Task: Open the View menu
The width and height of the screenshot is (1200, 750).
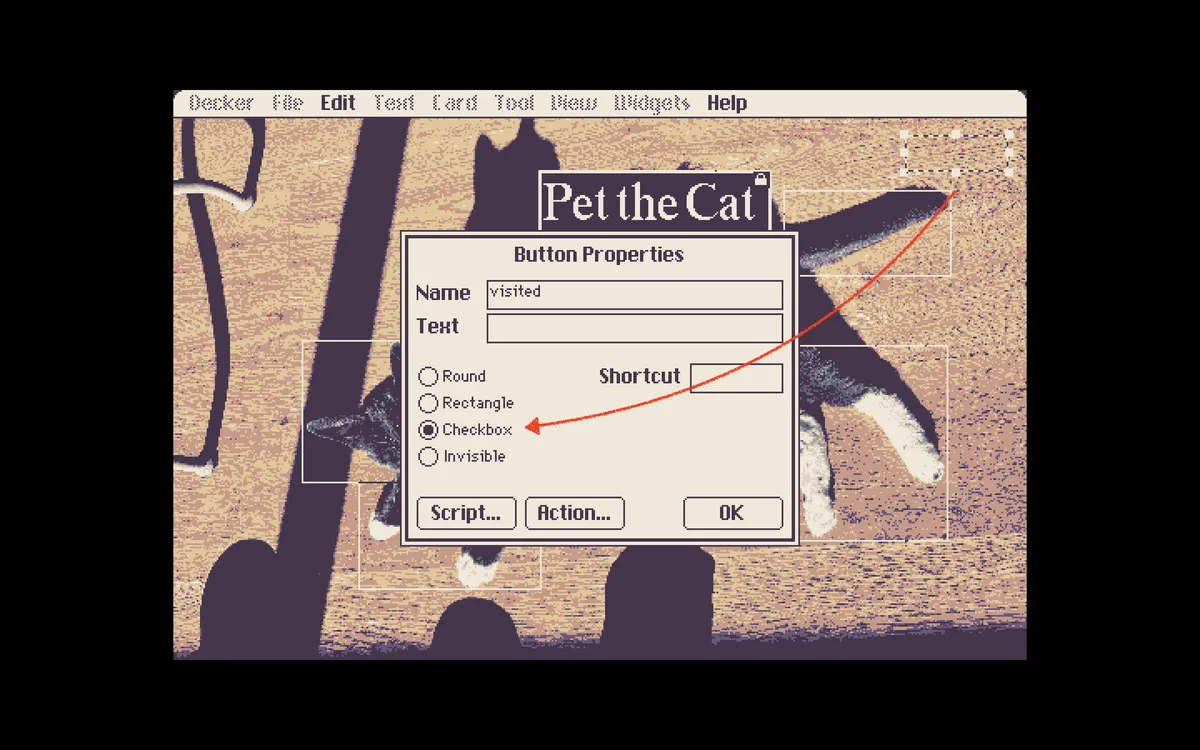Action: (574, 103)
